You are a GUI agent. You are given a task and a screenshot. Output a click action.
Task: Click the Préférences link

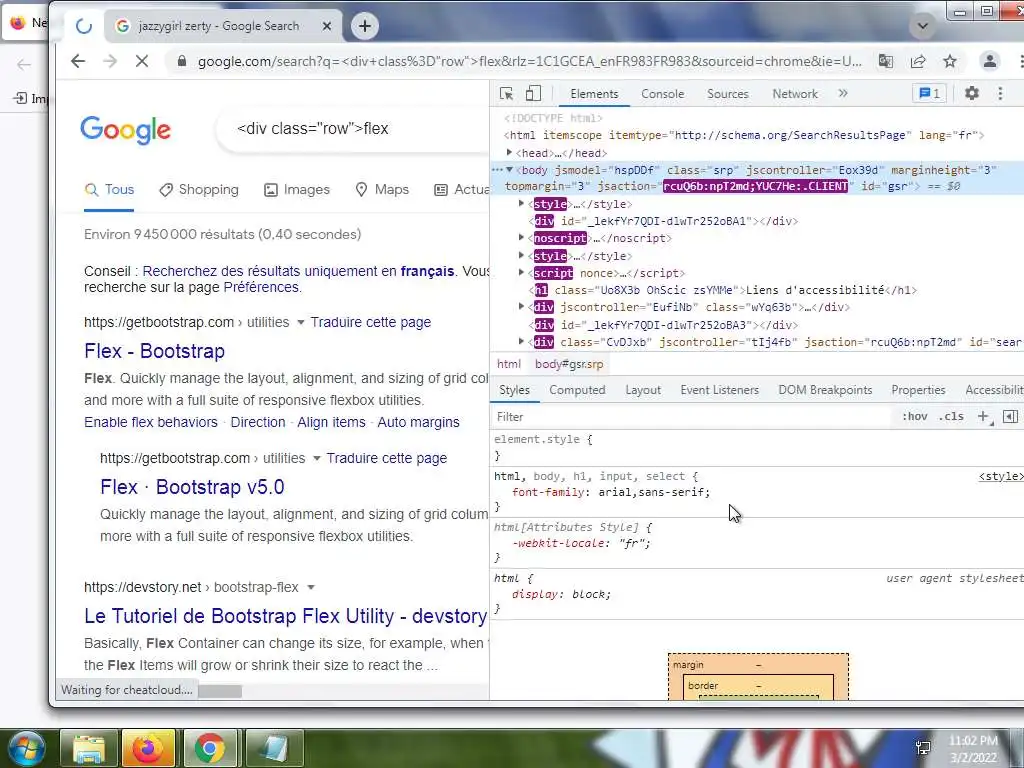(261, 287)
